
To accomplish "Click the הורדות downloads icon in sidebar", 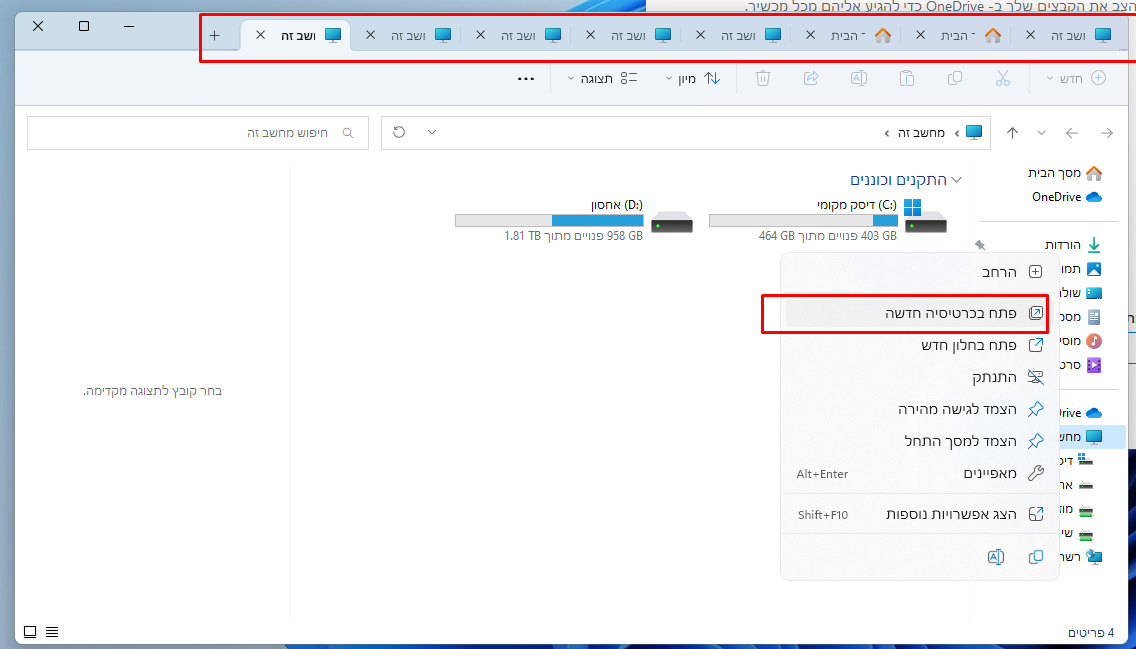I will [1093, 245].
